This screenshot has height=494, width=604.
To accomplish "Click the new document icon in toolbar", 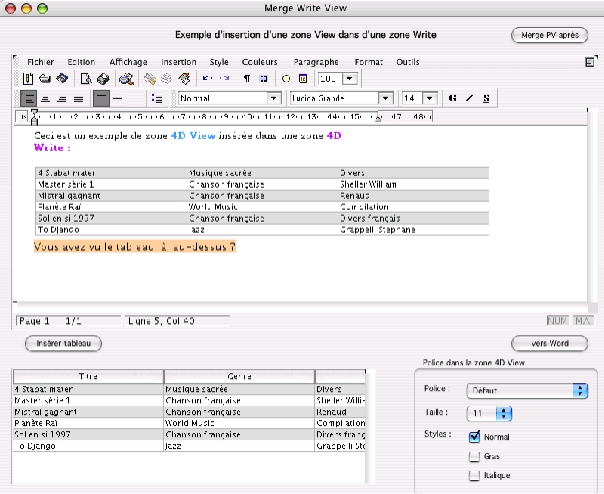I will [29, 78].
